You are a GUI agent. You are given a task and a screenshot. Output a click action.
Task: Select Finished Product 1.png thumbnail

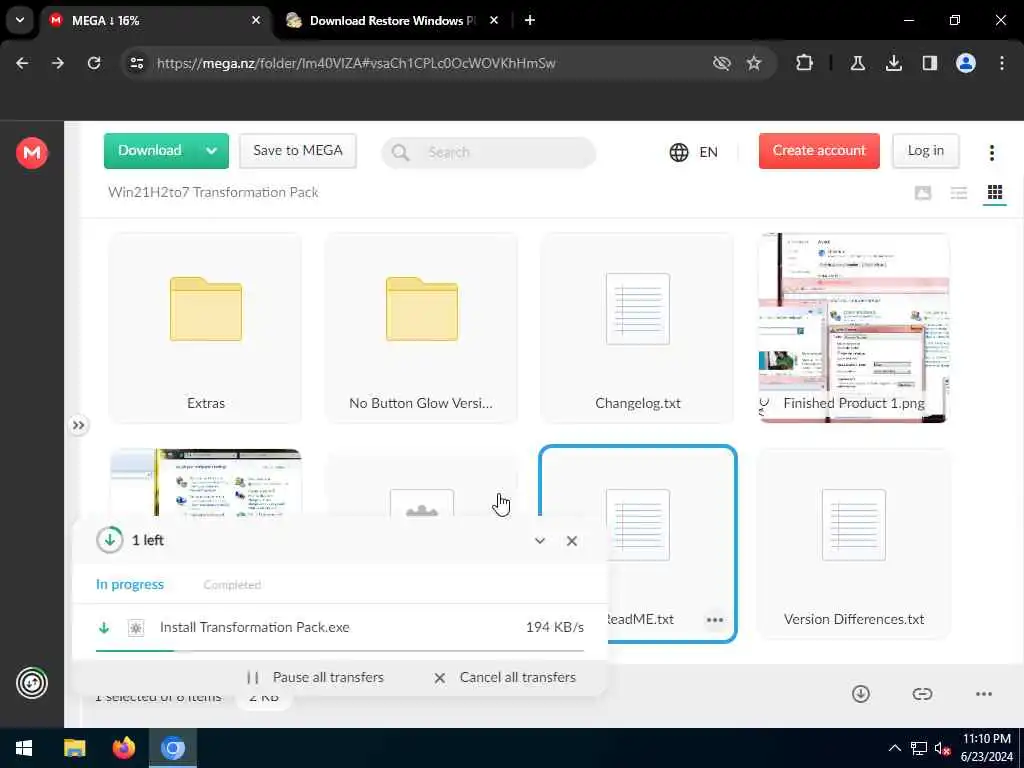pos(854,328)
